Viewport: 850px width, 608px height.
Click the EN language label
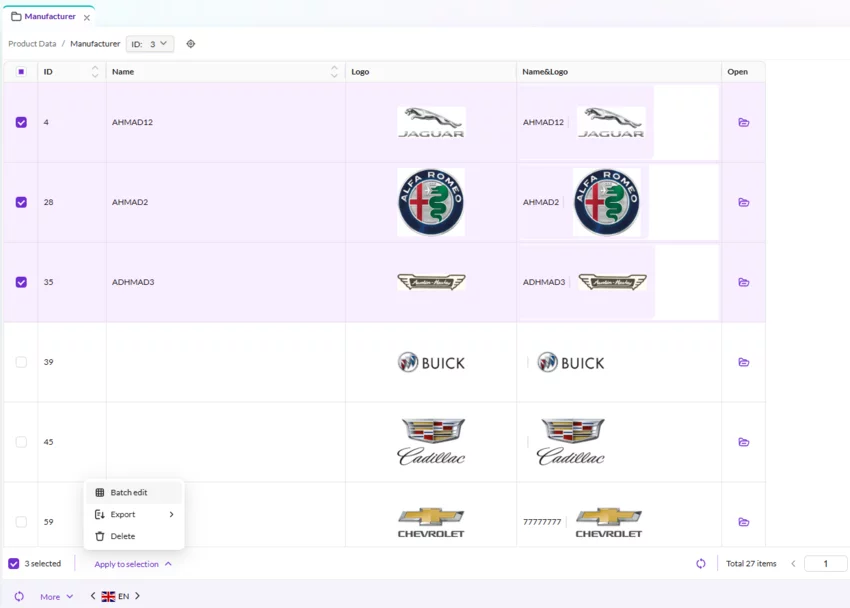[124, 596]
